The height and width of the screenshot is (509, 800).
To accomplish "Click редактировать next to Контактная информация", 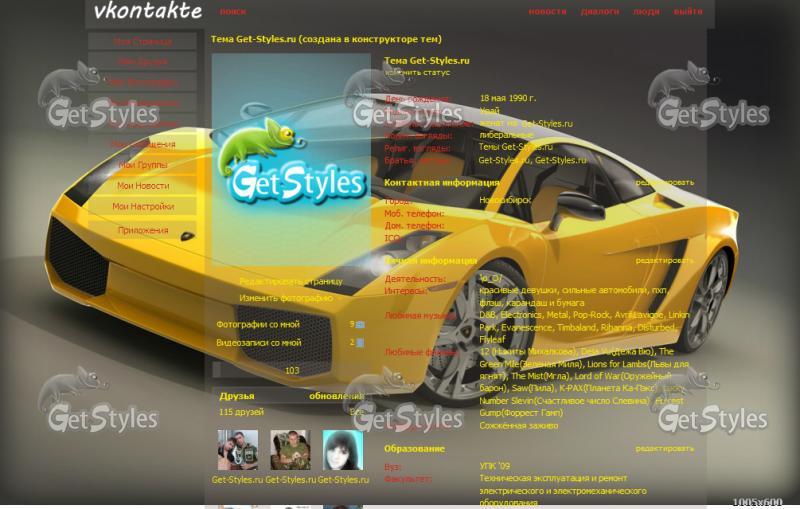I will click(664, 183).
